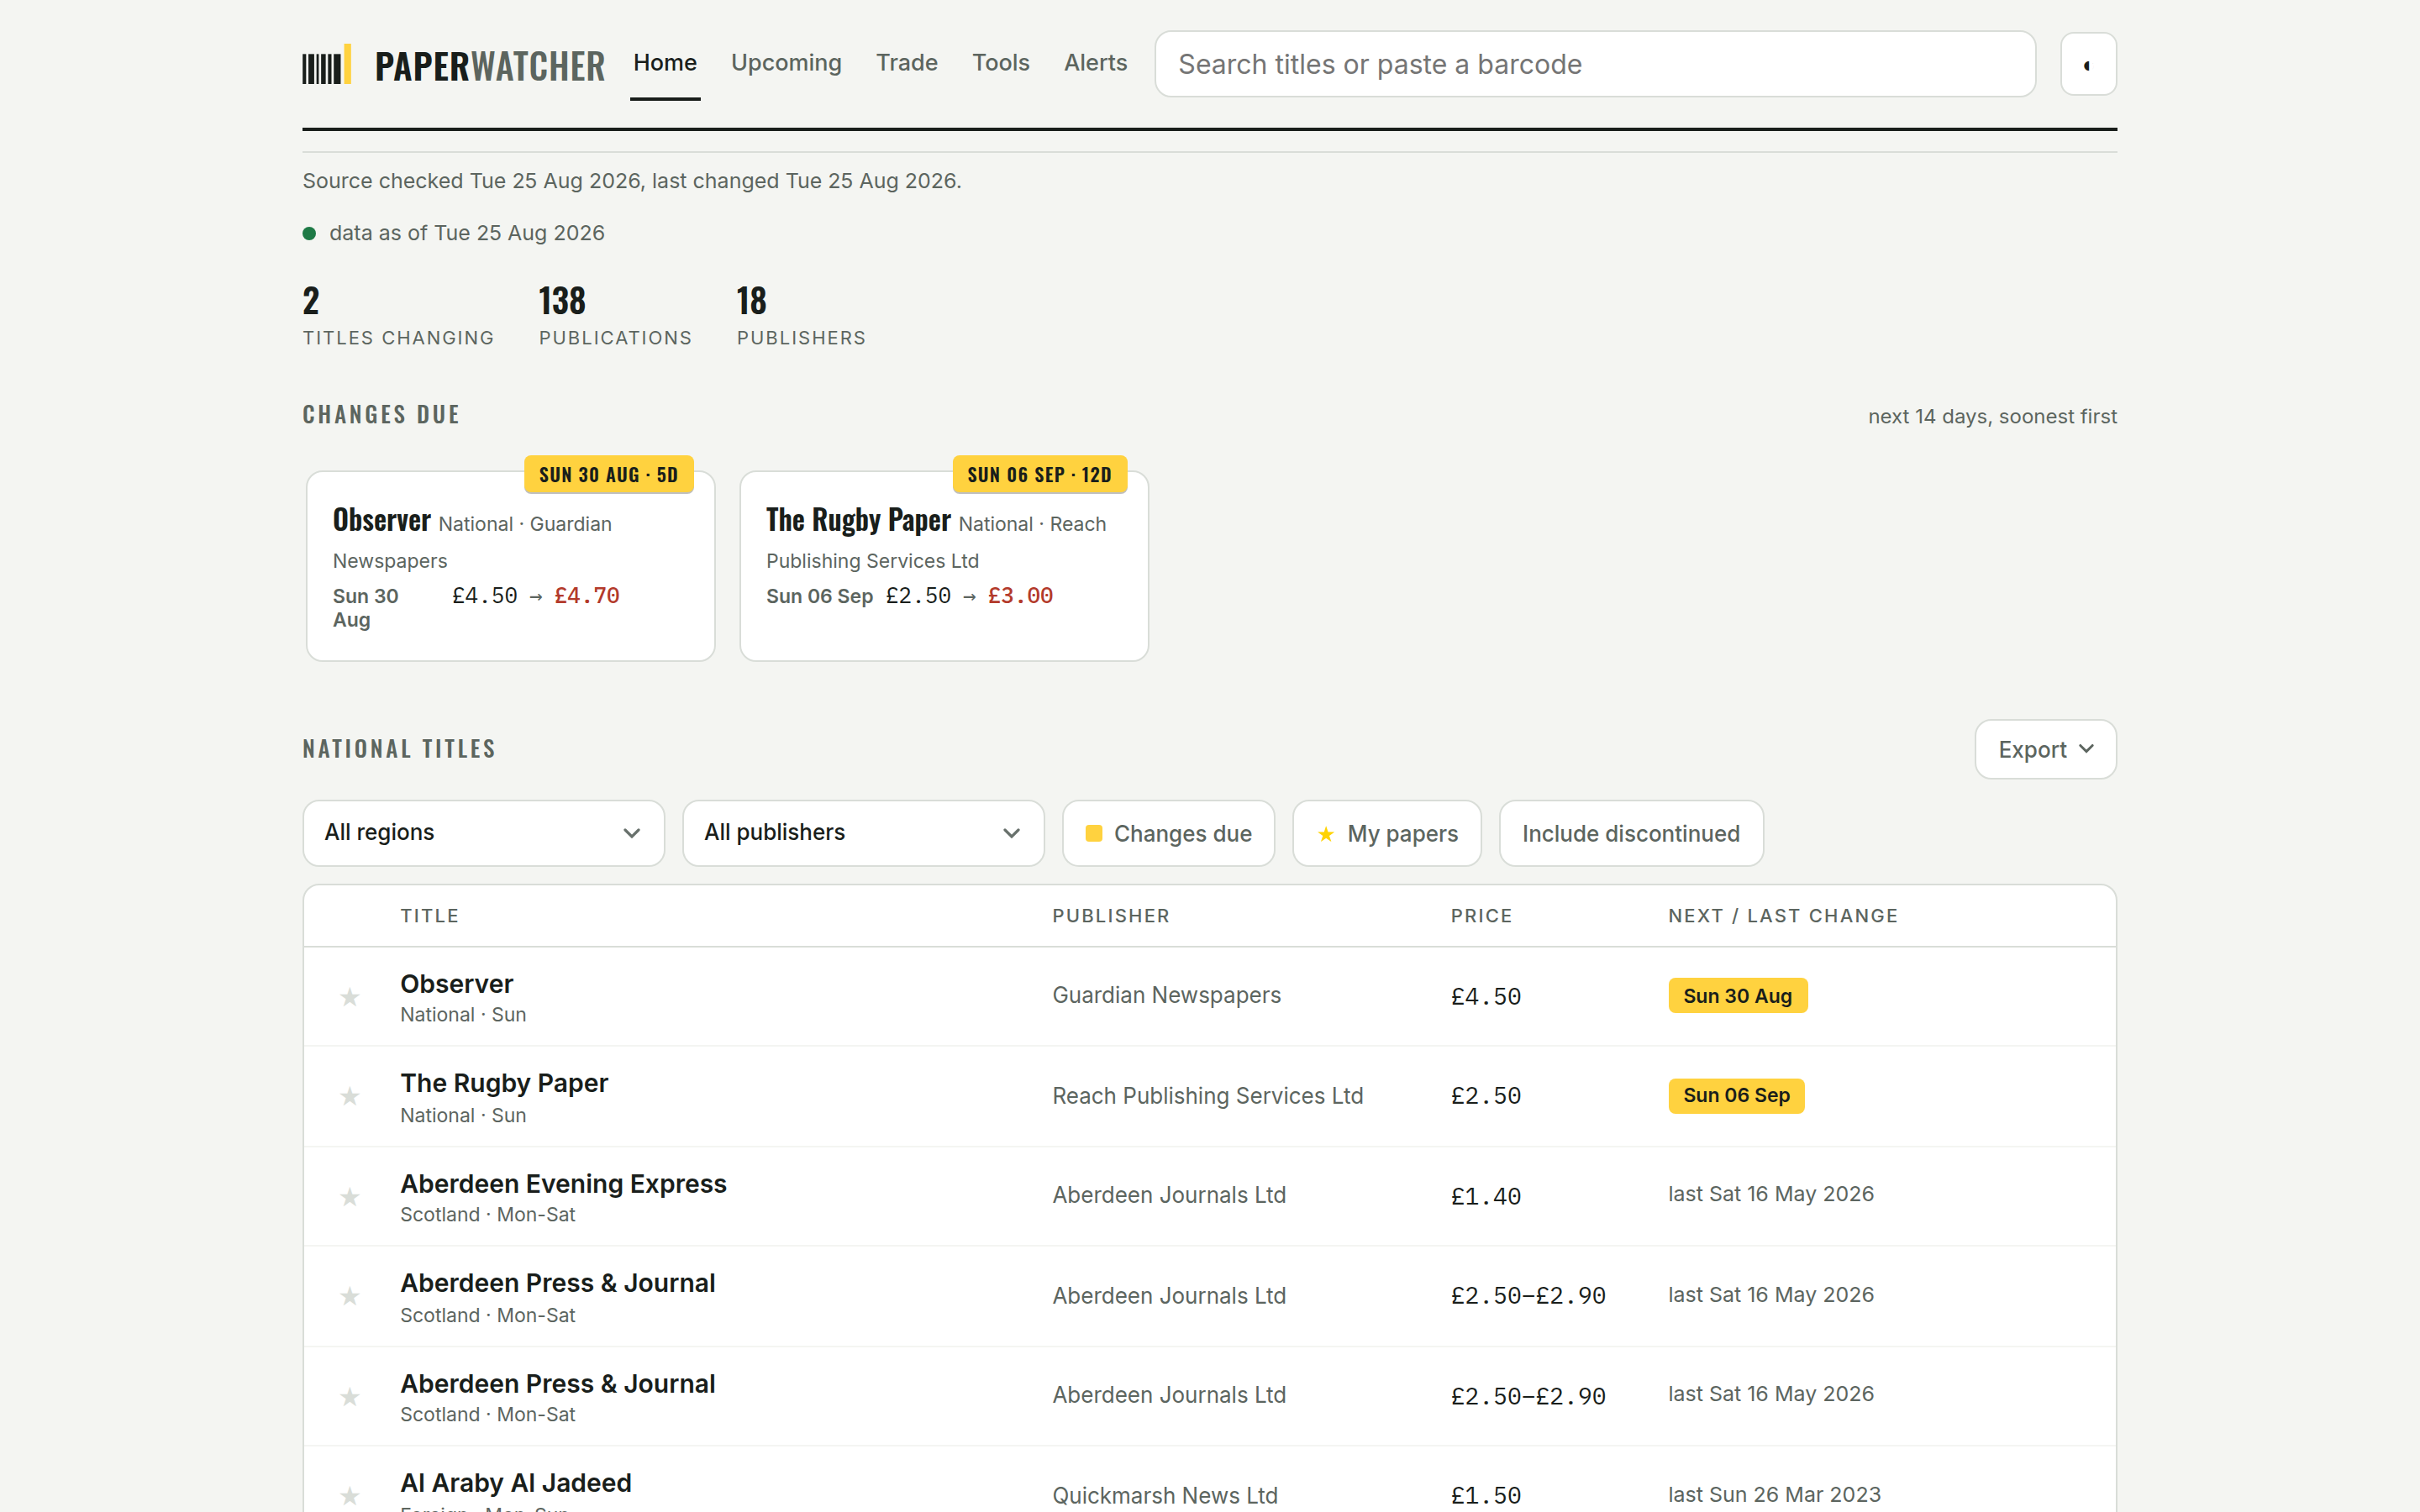Open the Aberdeen Evening Express title
This screenshot has width=2420, height=1512.
pos(564,1184)
